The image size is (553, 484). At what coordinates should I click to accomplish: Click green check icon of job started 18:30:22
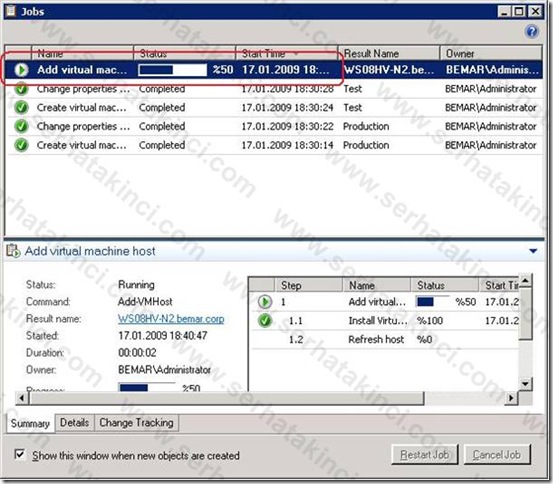pyautogui.click(x=21, y=126)
